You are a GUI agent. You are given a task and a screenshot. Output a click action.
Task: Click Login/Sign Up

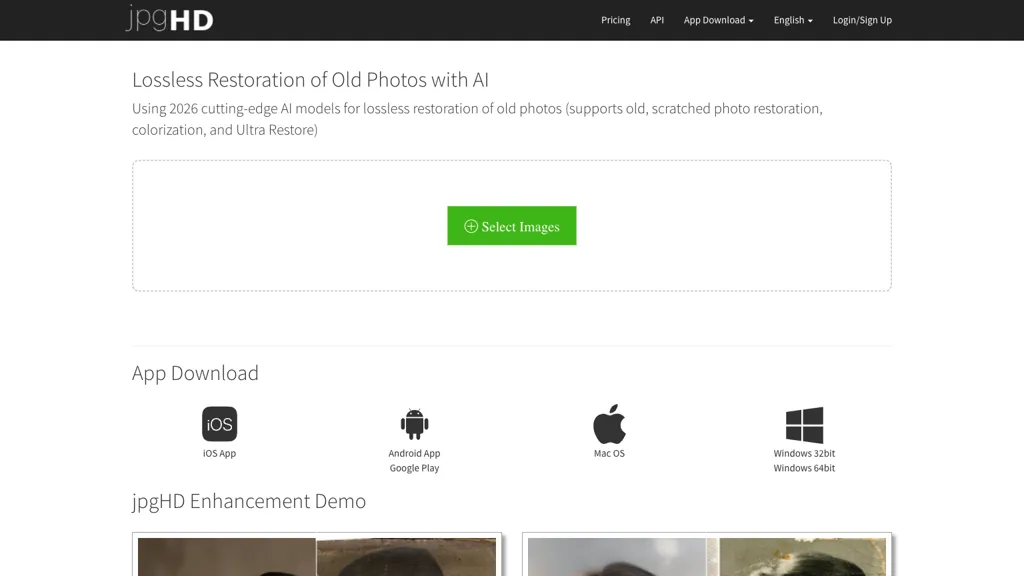(862, 20)
